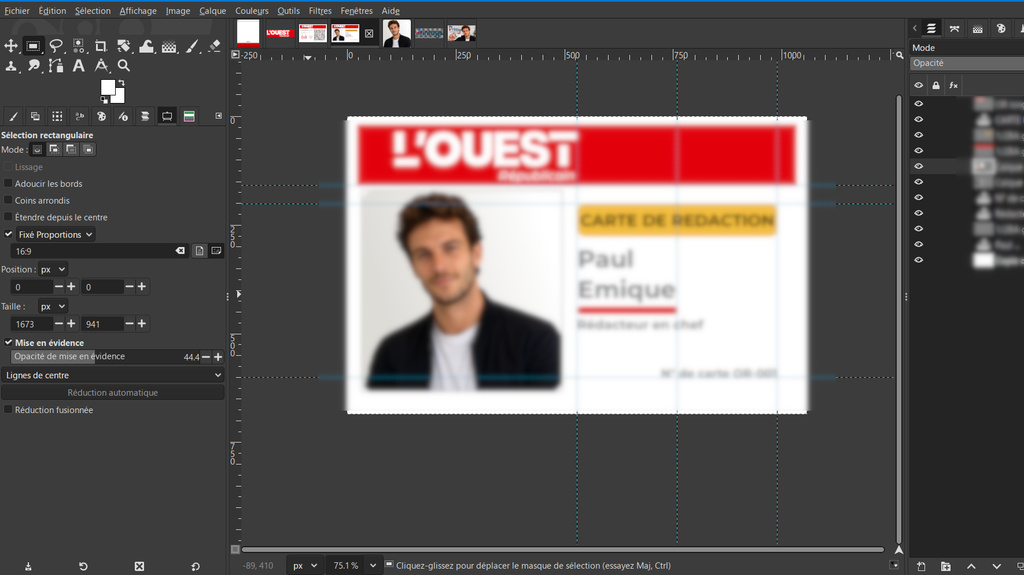Open the Fichier menu

[17, 10]
